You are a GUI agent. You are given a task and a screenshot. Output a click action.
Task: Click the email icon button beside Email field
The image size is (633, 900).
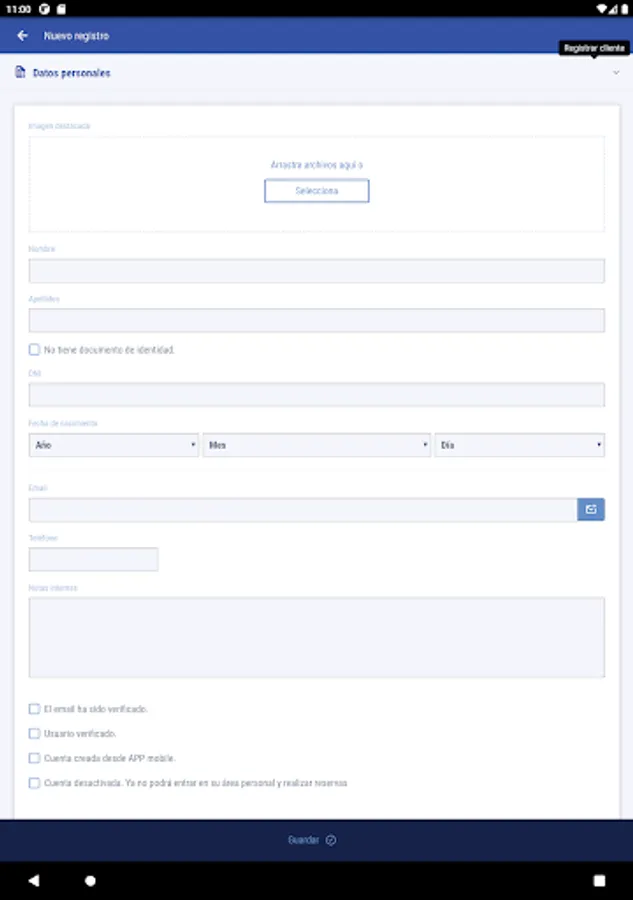591,510
